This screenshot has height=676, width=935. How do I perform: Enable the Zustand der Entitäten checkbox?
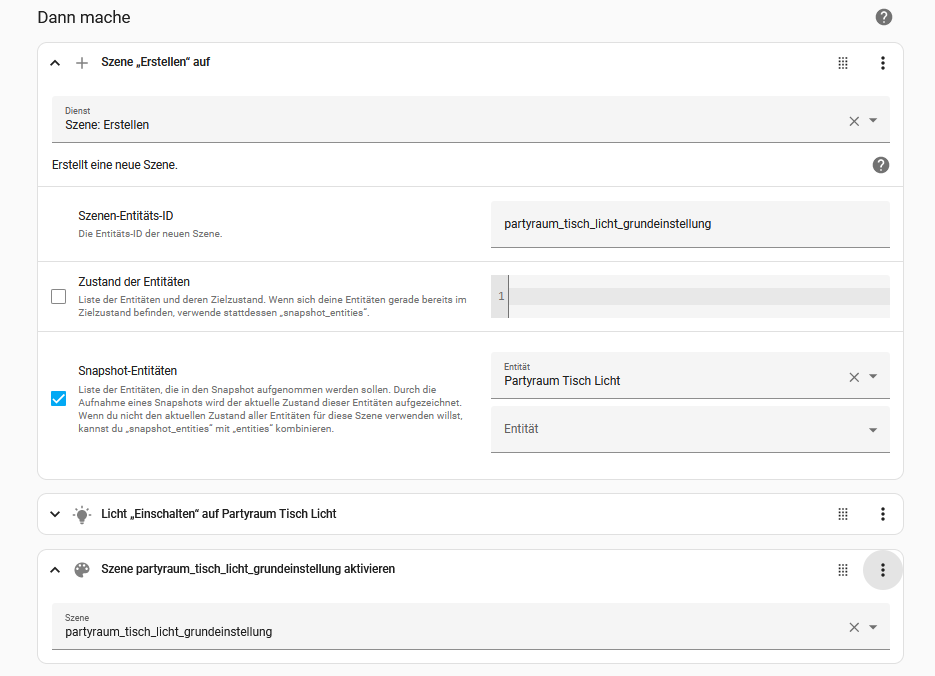click(59, 297)
